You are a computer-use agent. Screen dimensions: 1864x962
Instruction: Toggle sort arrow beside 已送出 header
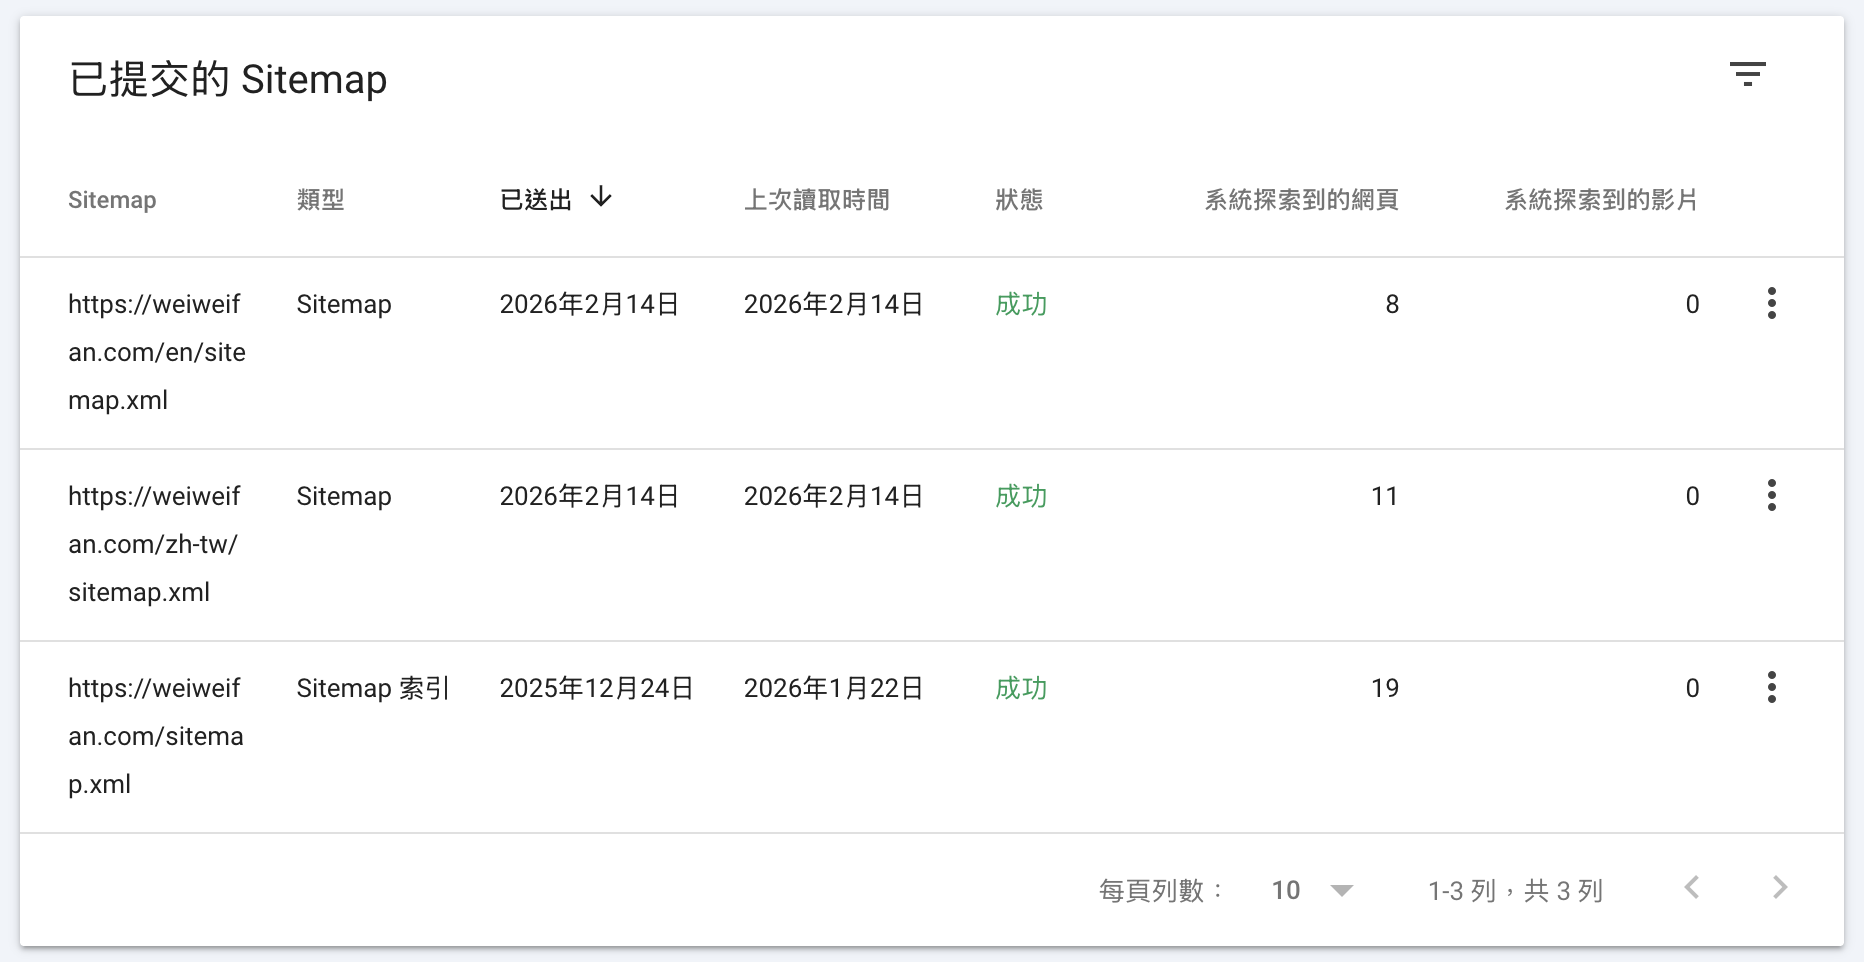pyautogui.click(x=601, y=197)
